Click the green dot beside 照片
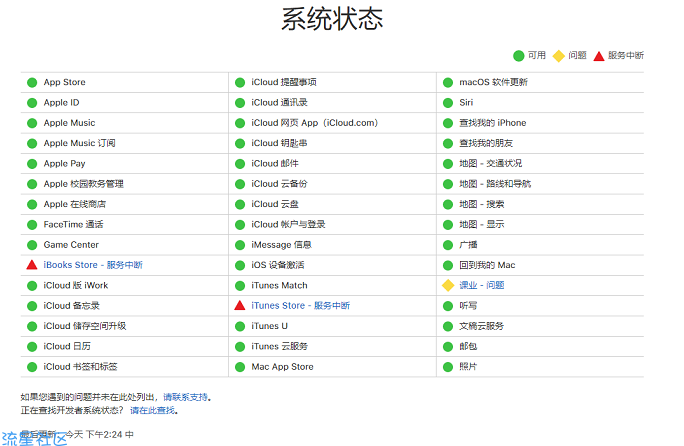Viewport: 684px width, 446px height. click(x=448, y=367)
